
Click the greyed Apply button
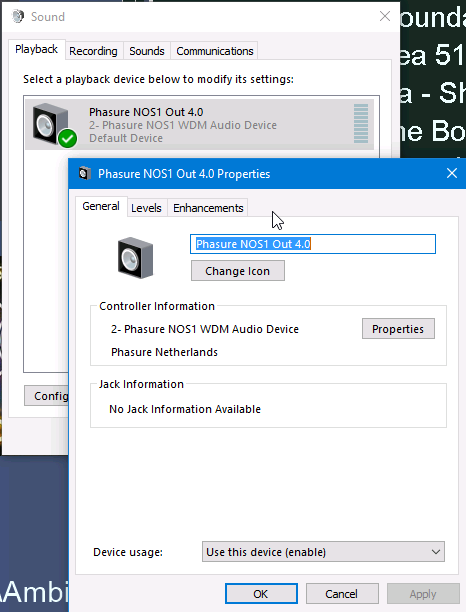coord(423,594)
